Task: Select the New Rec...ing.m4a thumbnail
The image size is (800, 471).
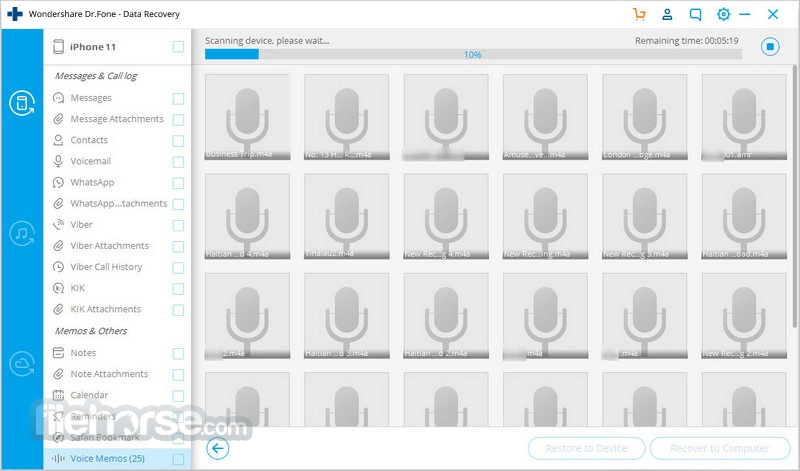Action: click(545, 216)
